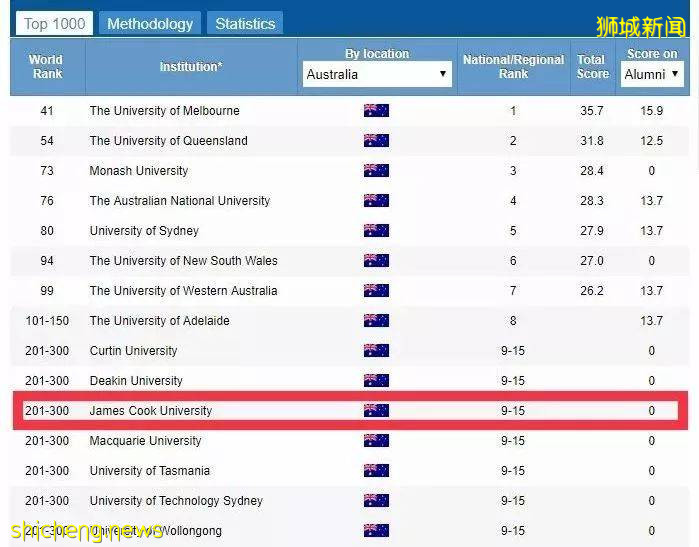
Task: Click the Total Score column header
Action: [x=592, y=67]
